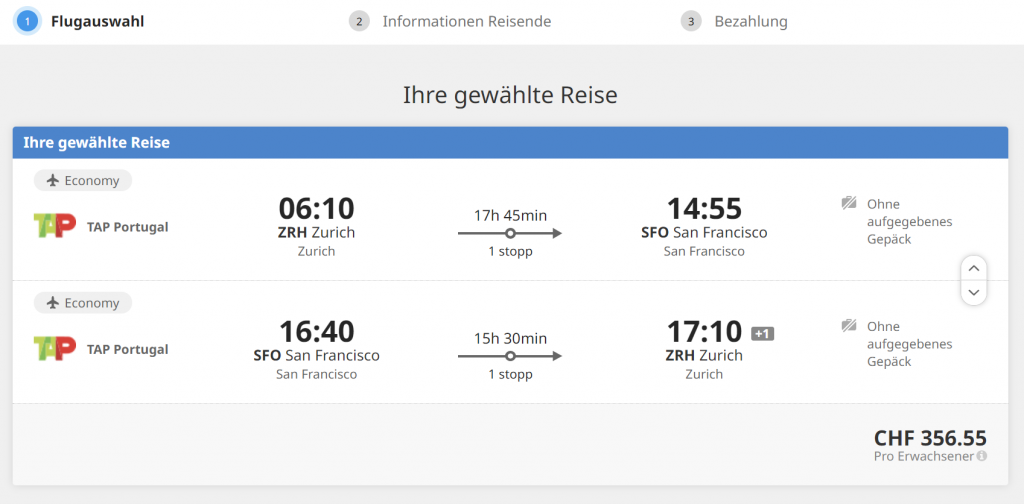1024x504 pixels.
Task: Go to the Bezahlung step
Action: pos(751,21)
